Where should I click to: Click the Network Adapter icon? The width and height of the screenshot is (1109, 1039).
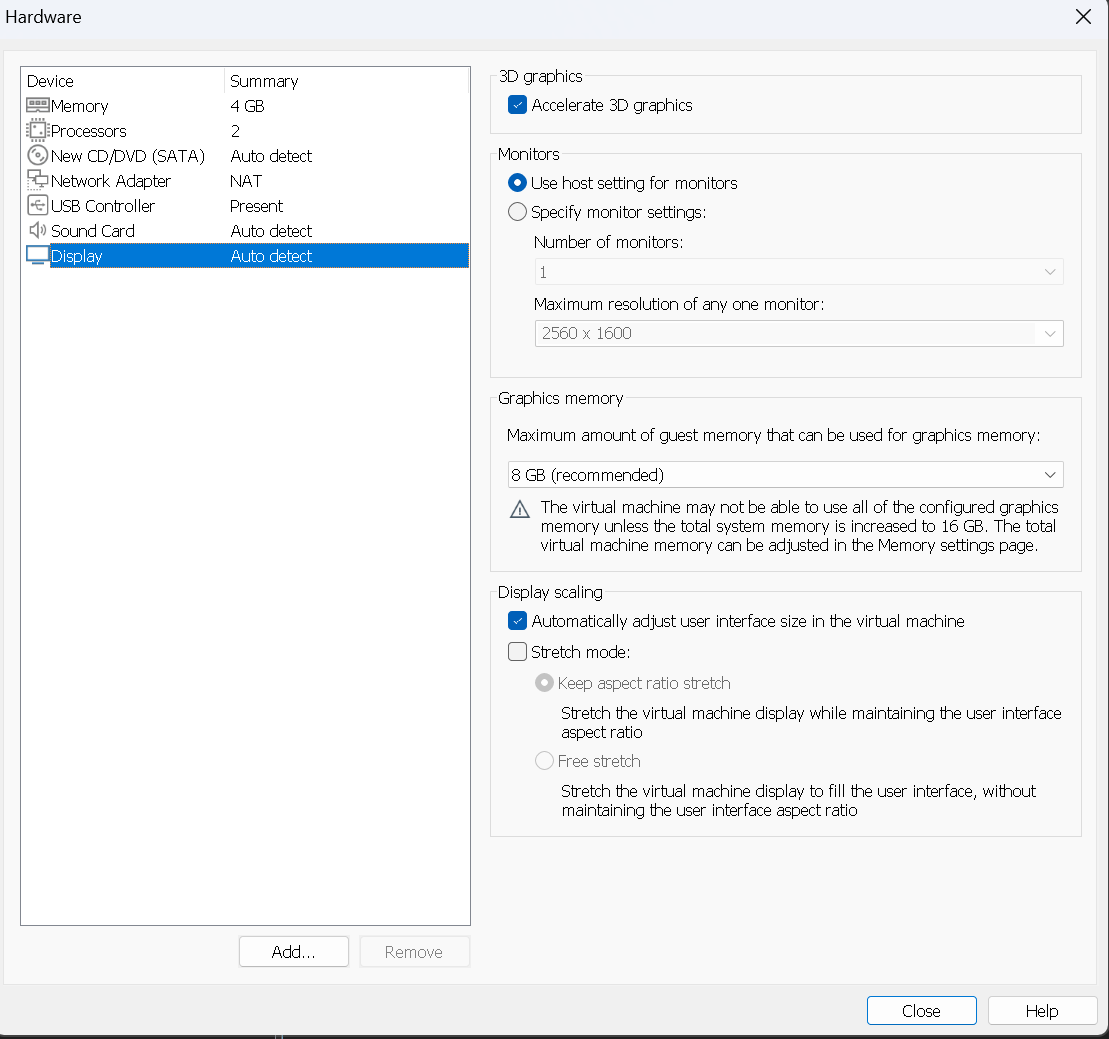tap(37, 181)
